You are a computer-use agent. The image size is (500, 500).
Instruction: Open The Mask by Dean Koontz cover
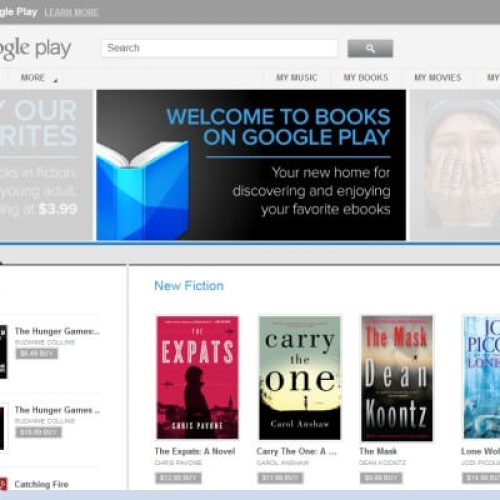pos(397,378)
